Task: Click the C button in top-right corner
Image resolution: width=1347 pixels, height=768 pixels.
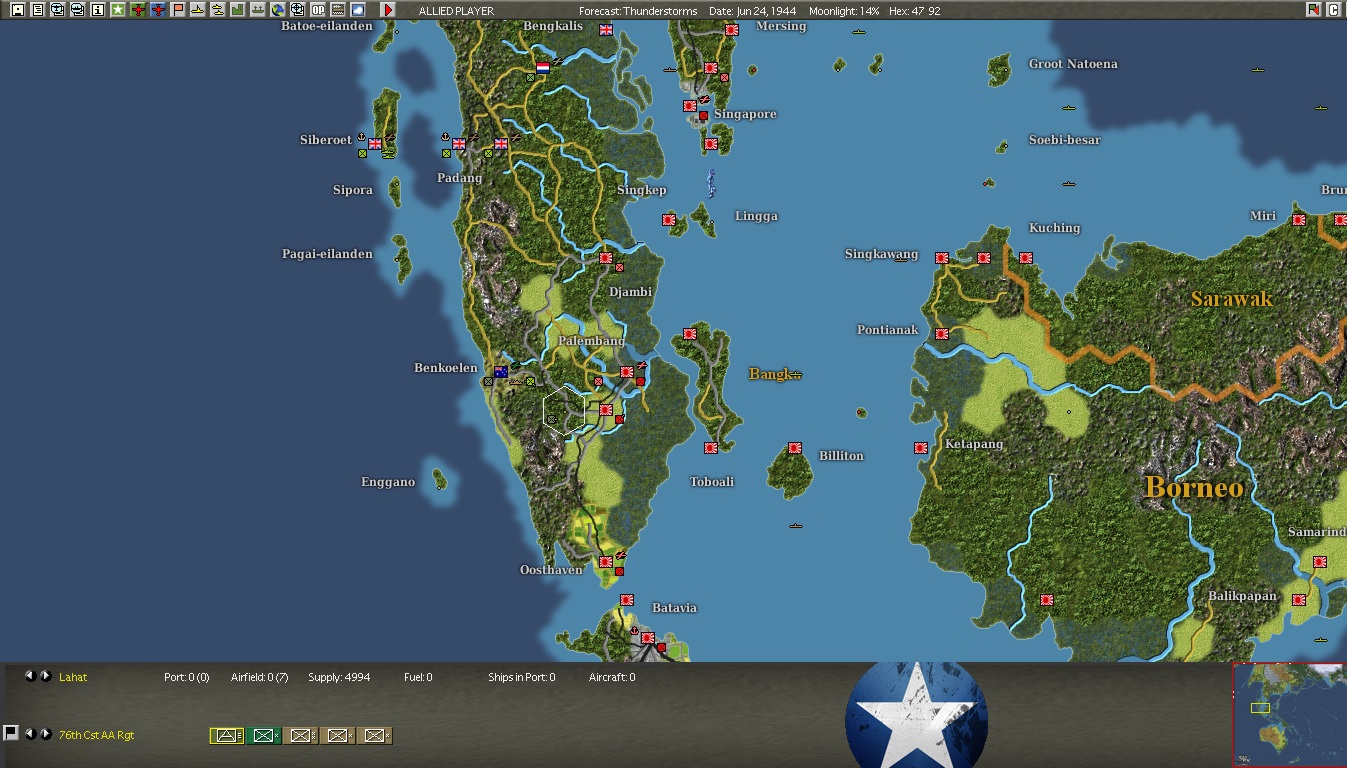Action: click(x=1333, y=10)
